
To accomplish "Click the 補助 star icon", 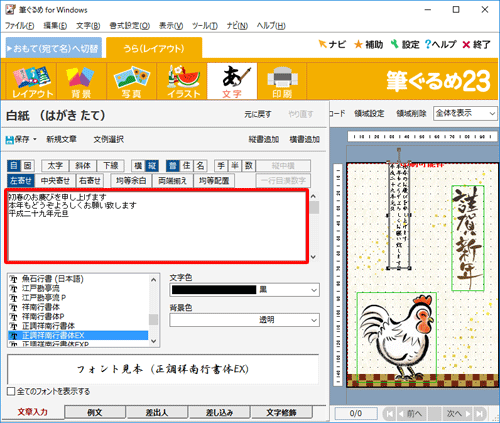I will (368, 44).
